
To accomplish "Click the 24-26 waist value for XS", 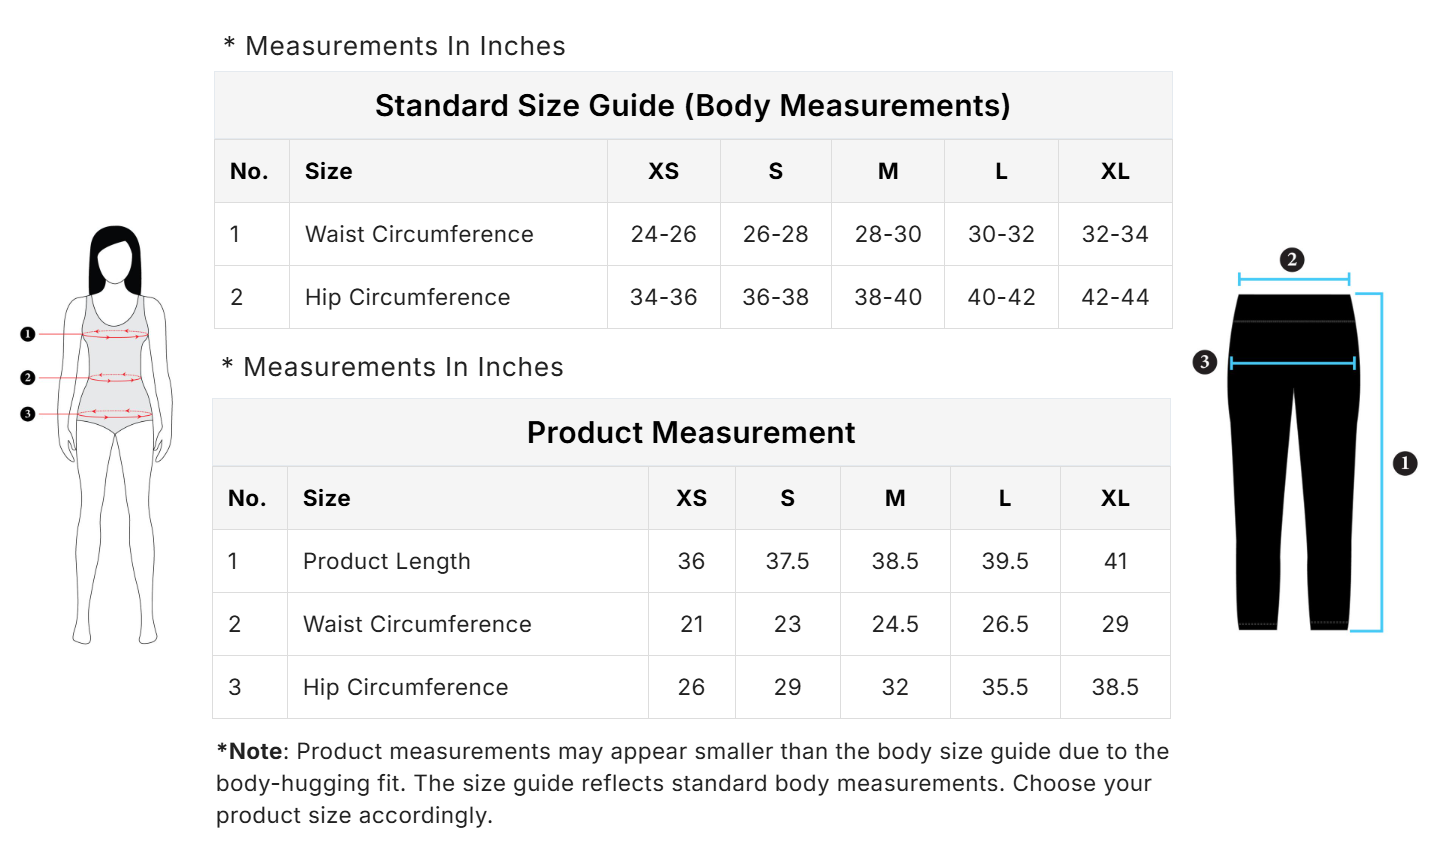I will (x=664, y=235).
